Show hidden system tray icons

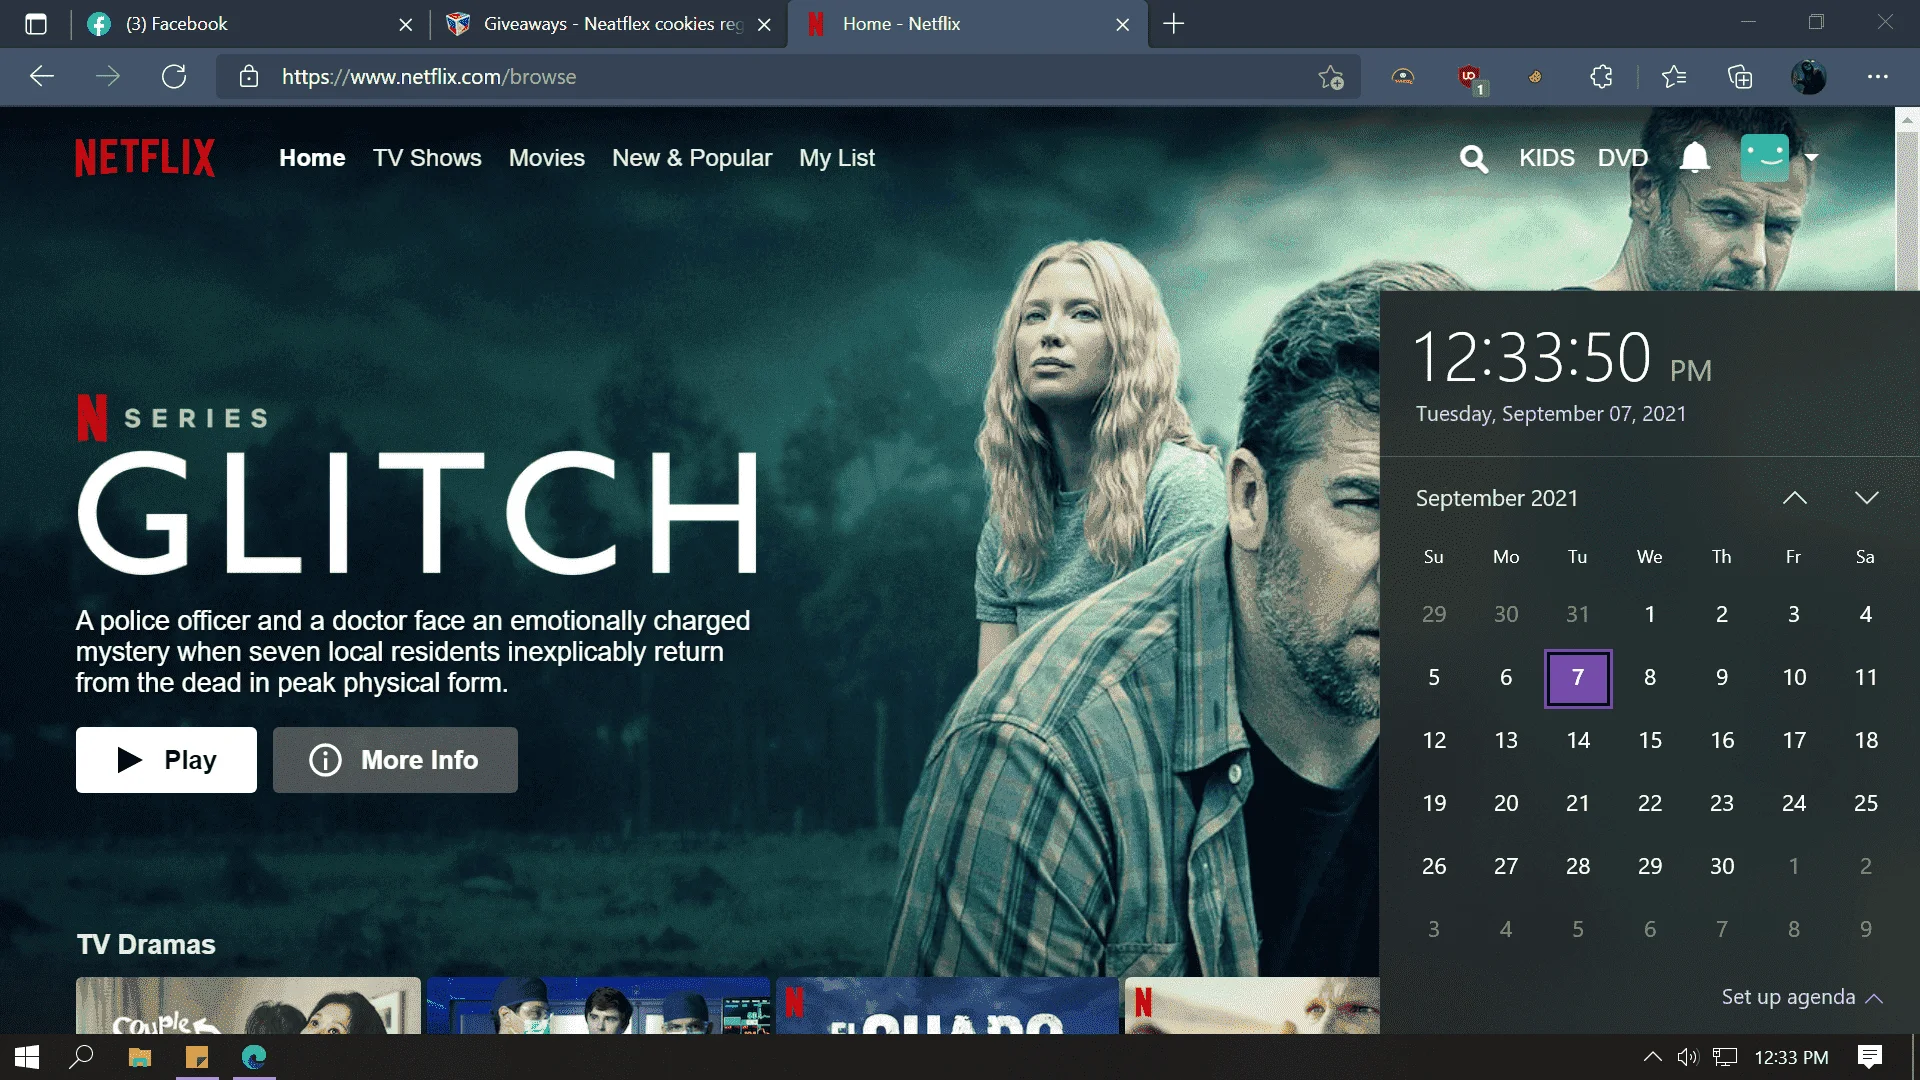[1653, 1057]
